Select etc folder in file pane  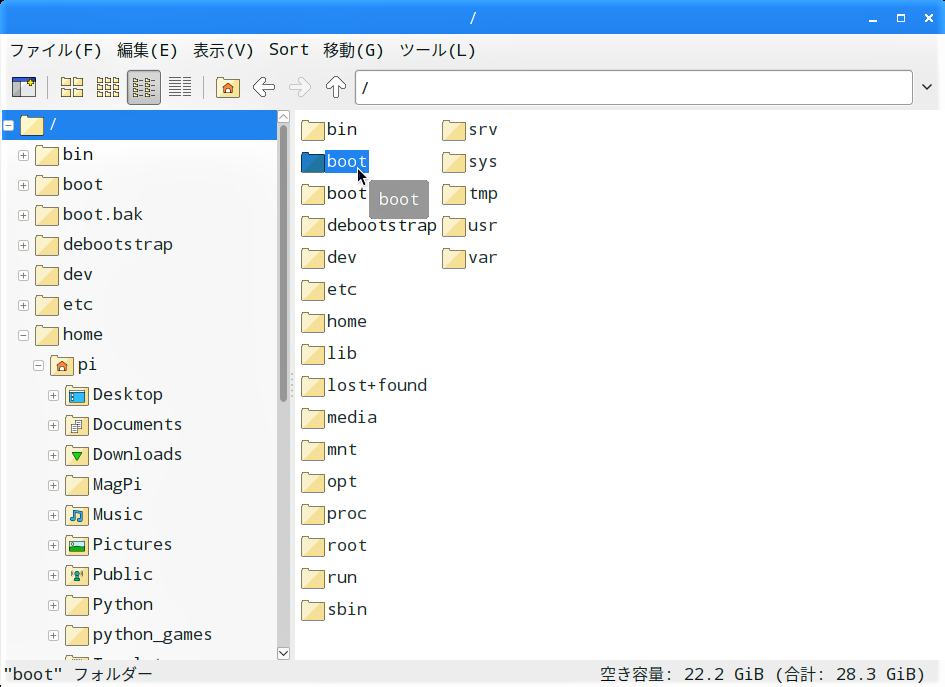329,289
